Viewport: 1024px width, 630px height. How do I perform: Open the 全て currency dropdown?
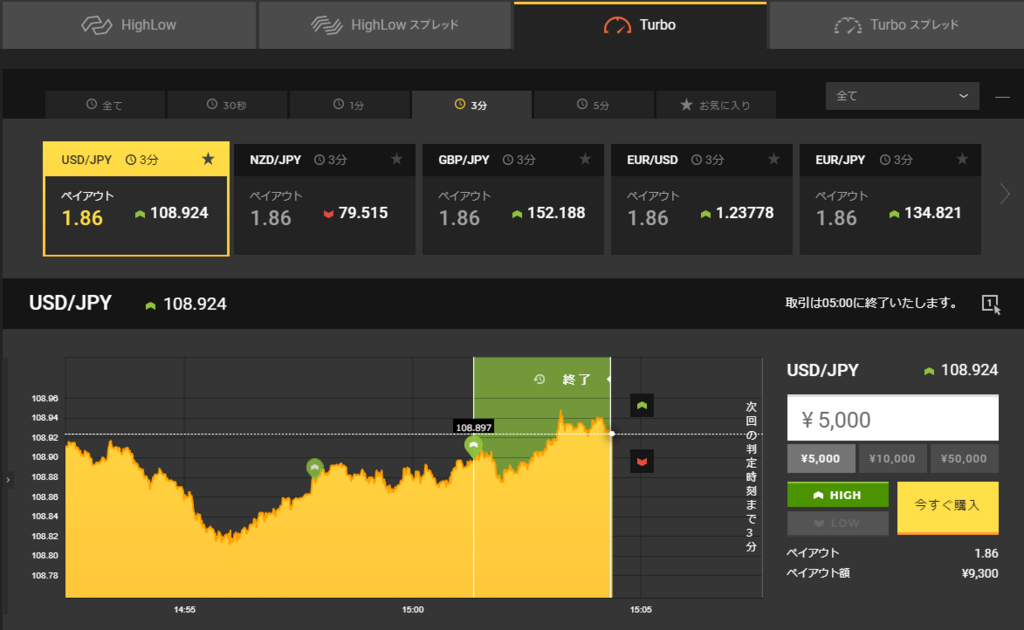click(901, 96)
